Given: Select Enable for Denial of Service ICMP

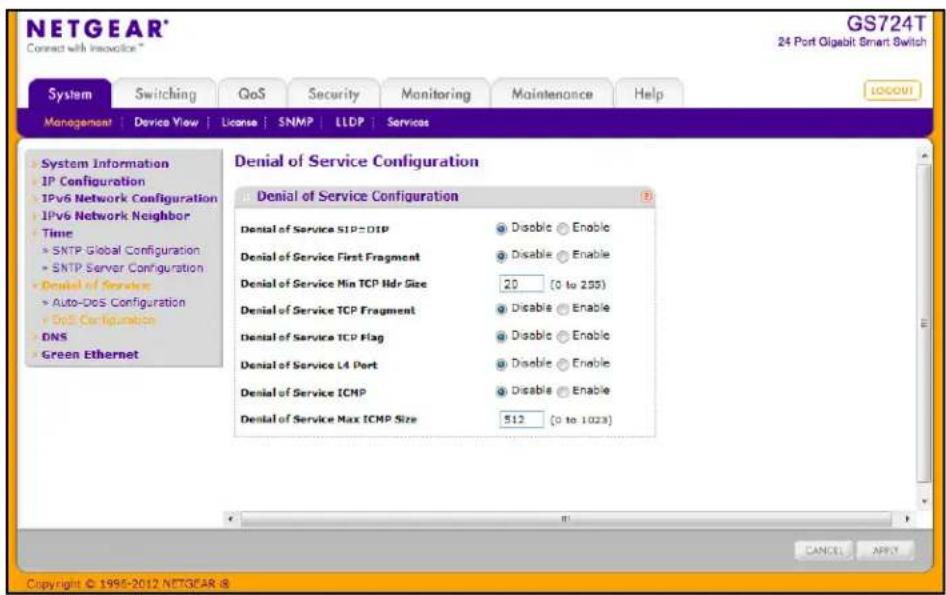Looking at the screenshot, I should pos(563,392).
